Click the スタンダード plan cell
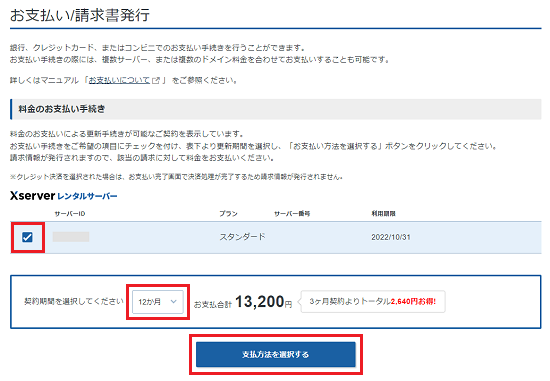 click(242, 237)
